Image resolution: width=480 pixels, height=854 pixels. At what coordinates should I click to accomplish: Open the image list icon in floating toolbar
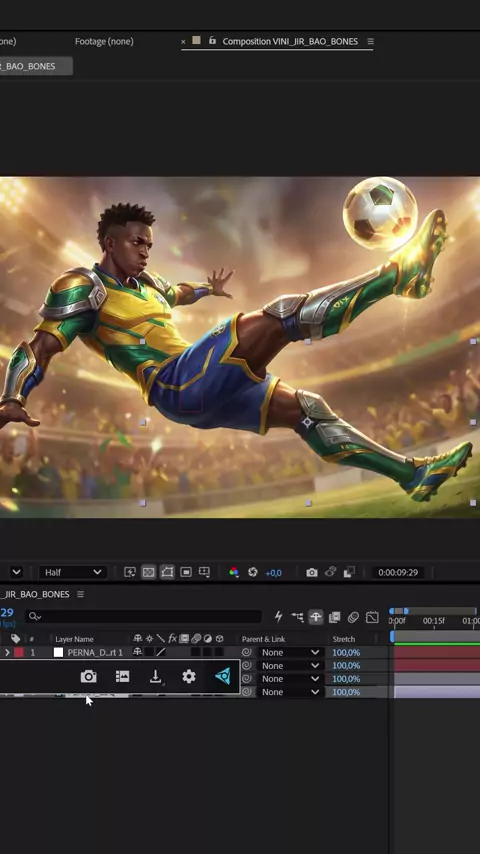click(x=123, y=676)
